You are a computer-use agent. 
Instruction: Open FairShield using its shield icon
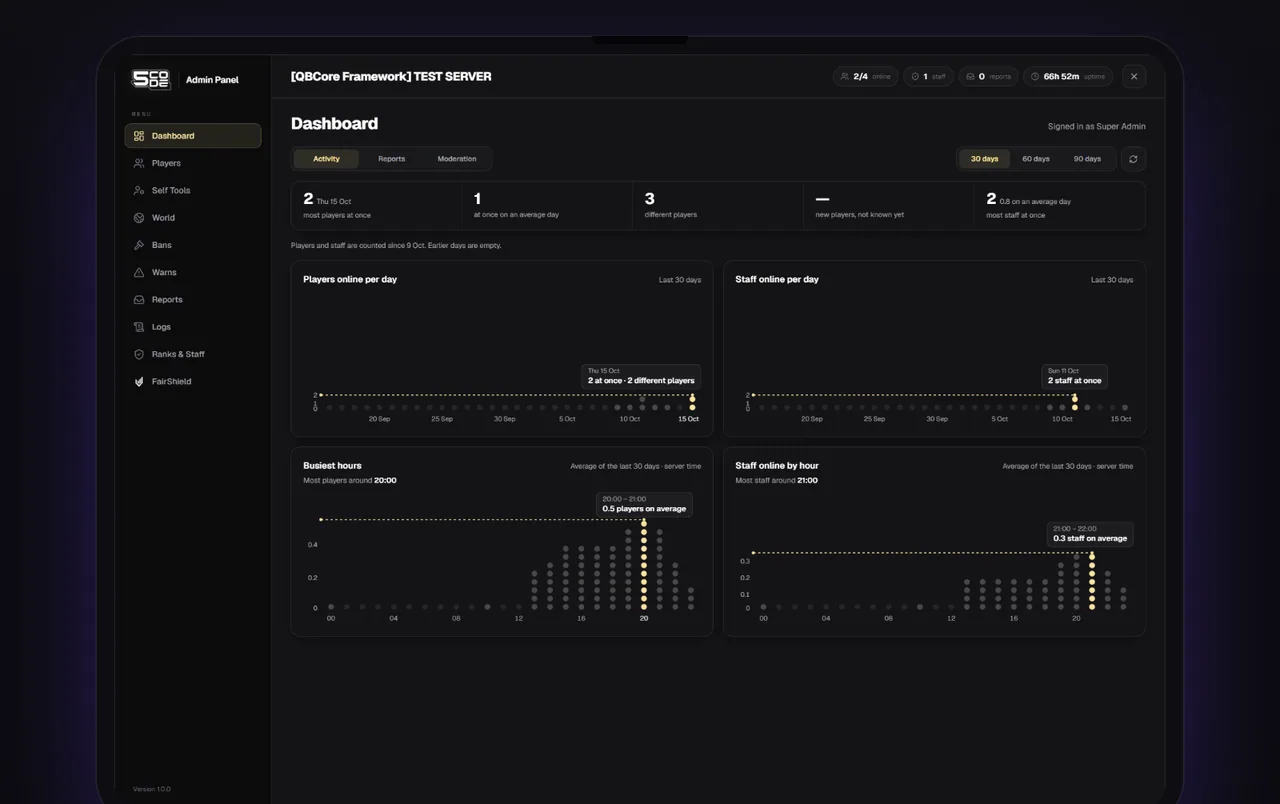[x=139, y=382]
